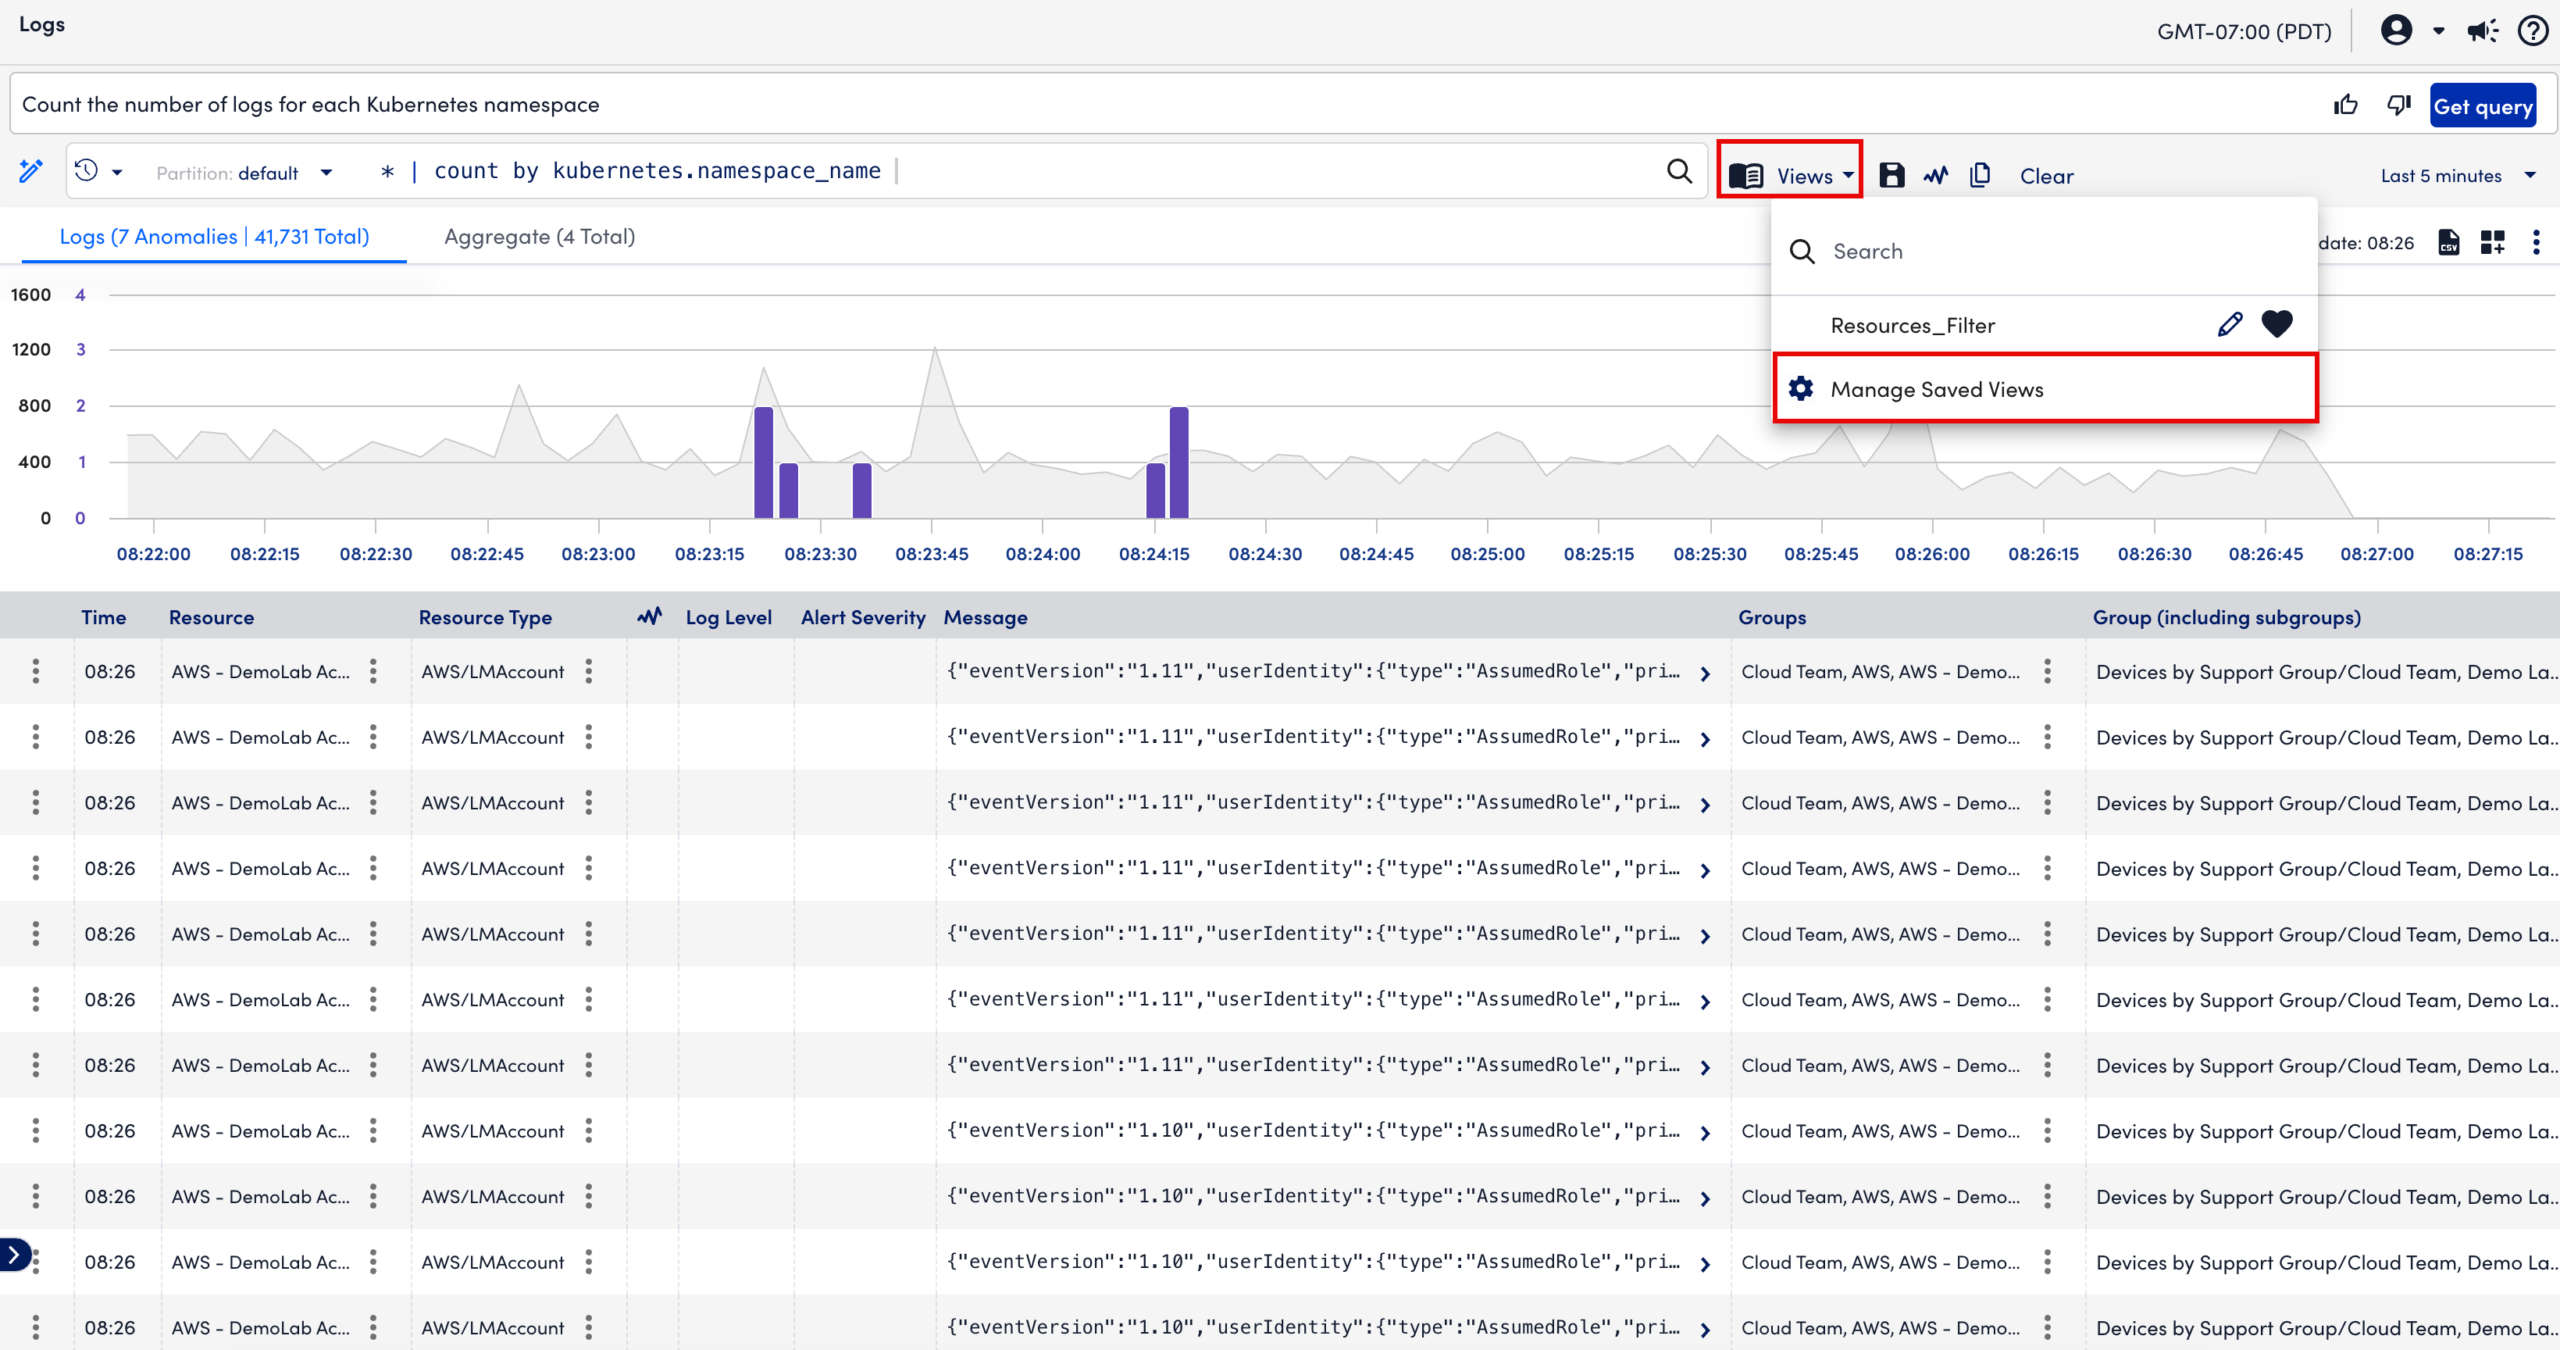
Task: Open the Views dropdown
Action: click(x=1790, y=175)
